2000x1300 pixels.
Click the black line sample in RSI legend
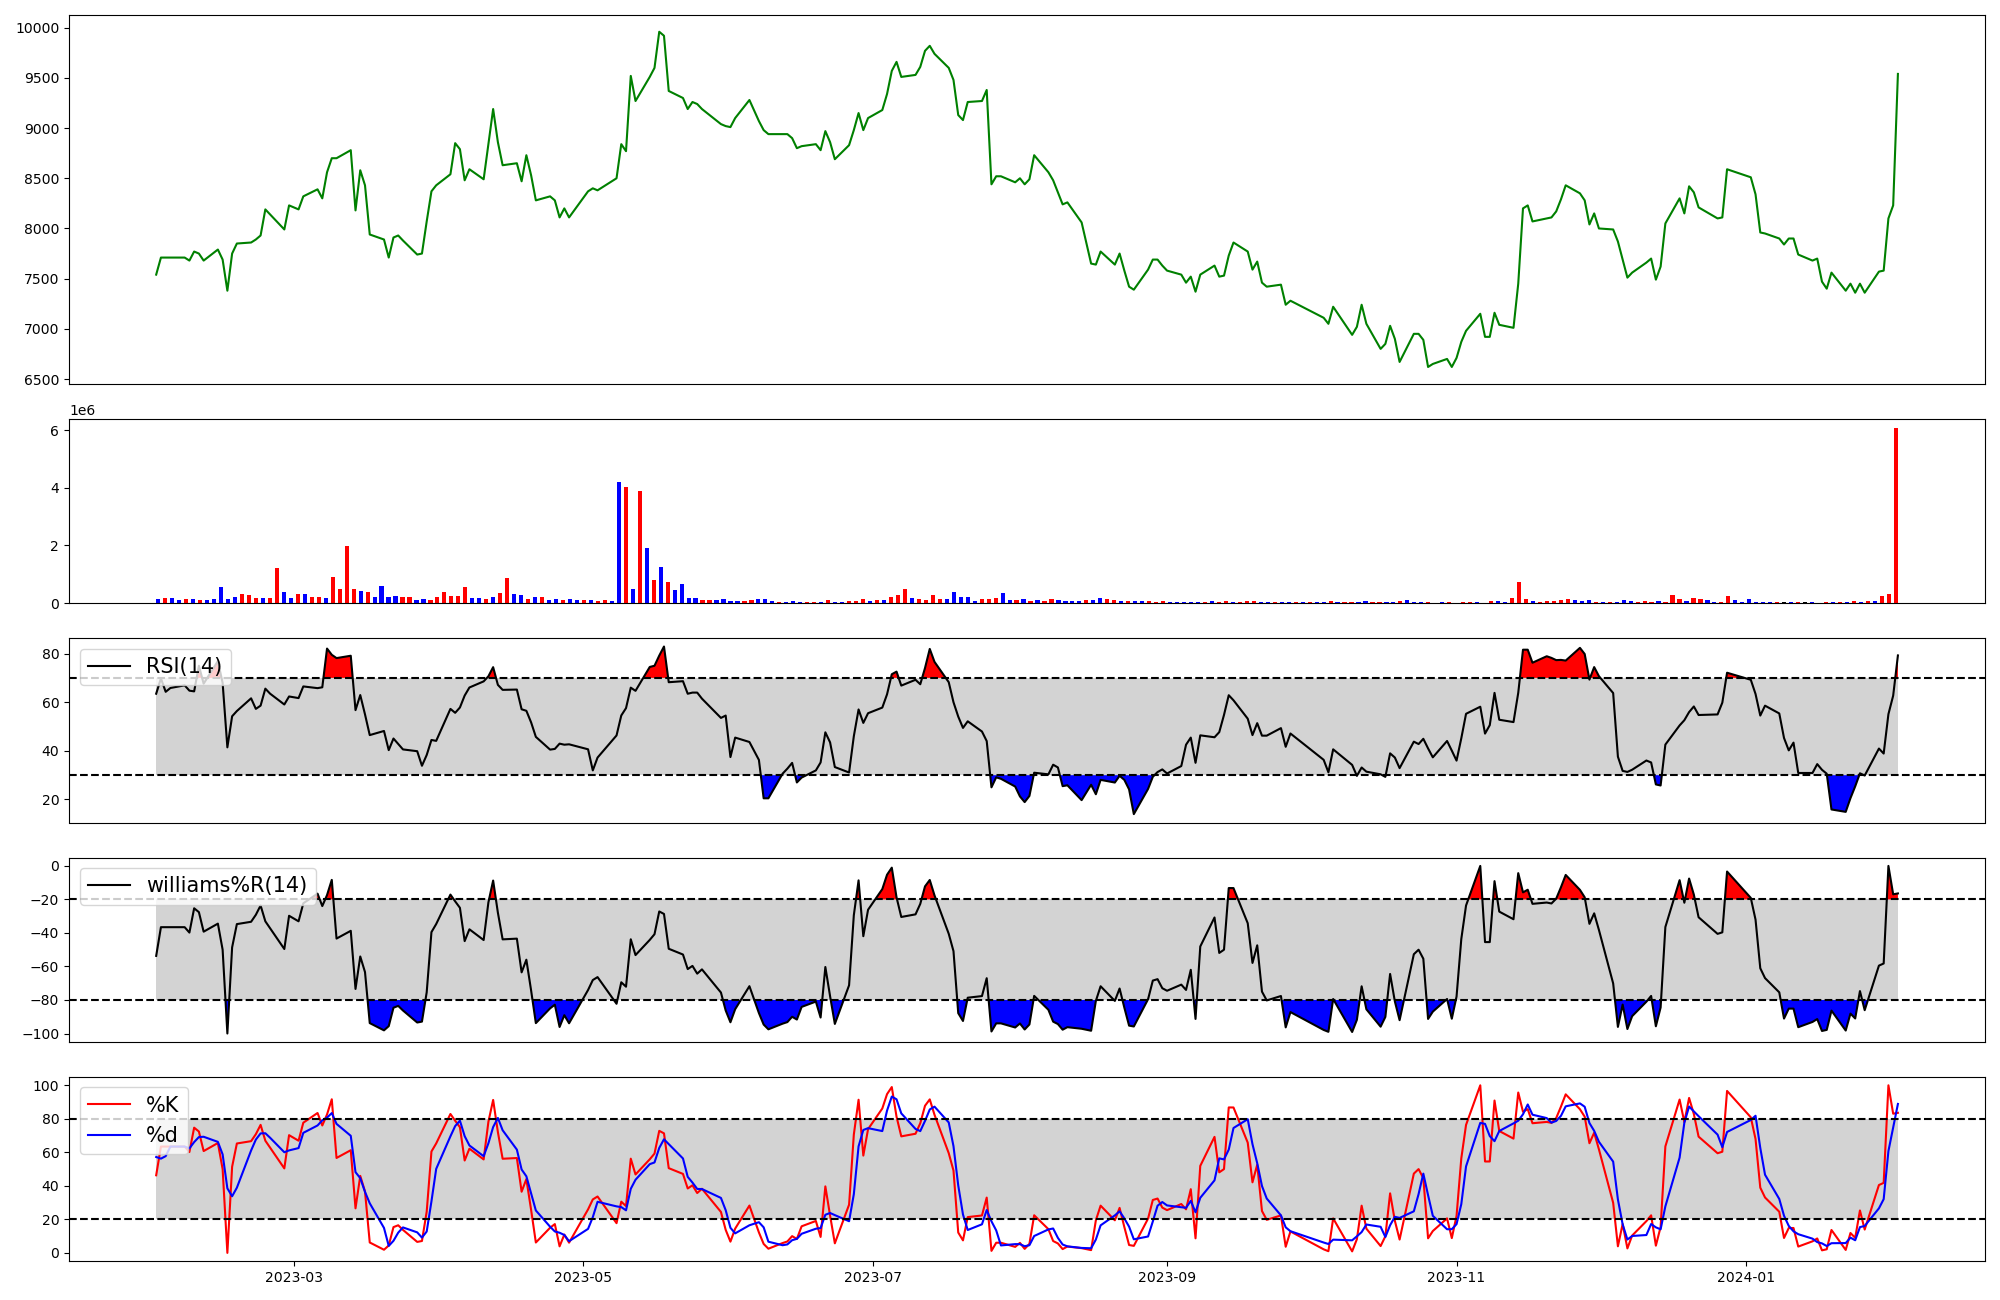coord(109,667)
